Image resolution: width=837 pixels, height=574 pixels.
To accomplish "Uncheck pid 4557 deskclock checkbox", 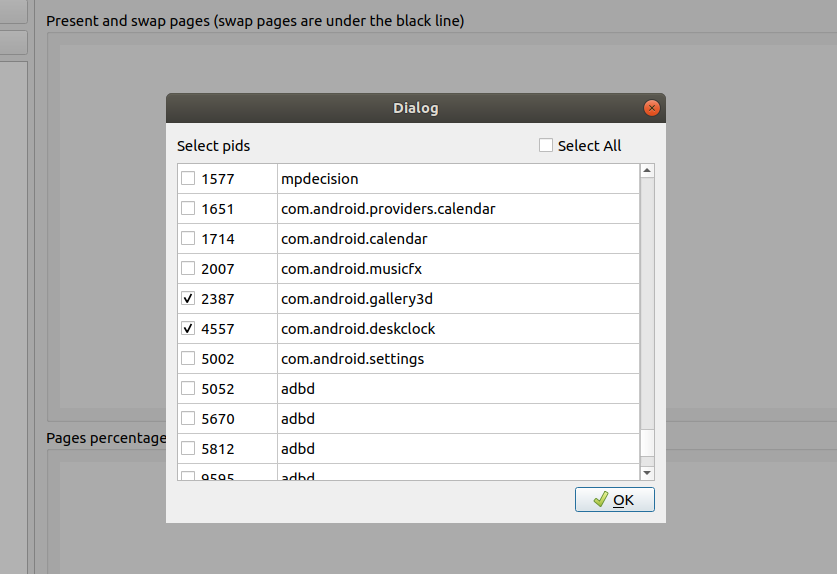I will point(188,328).
